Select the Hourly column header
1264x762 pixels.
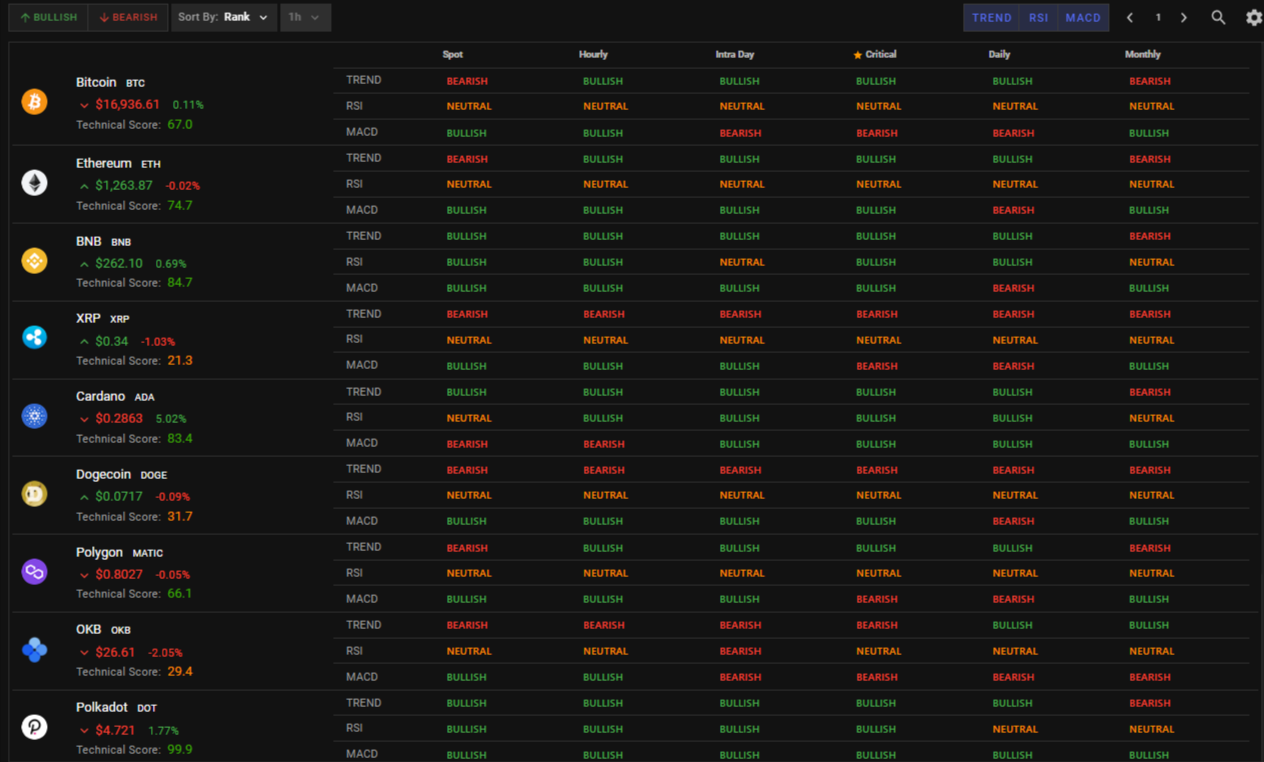[593, 55]
